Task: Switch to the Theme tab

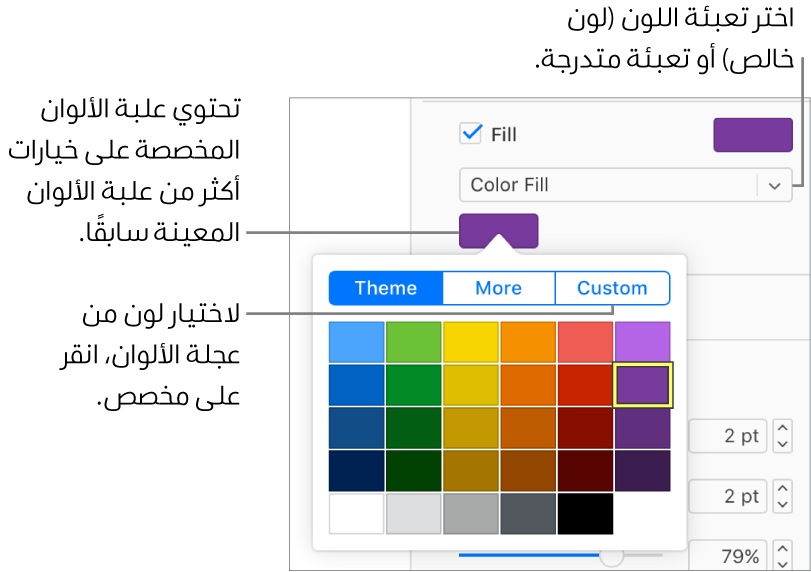Action: point(386,288)
